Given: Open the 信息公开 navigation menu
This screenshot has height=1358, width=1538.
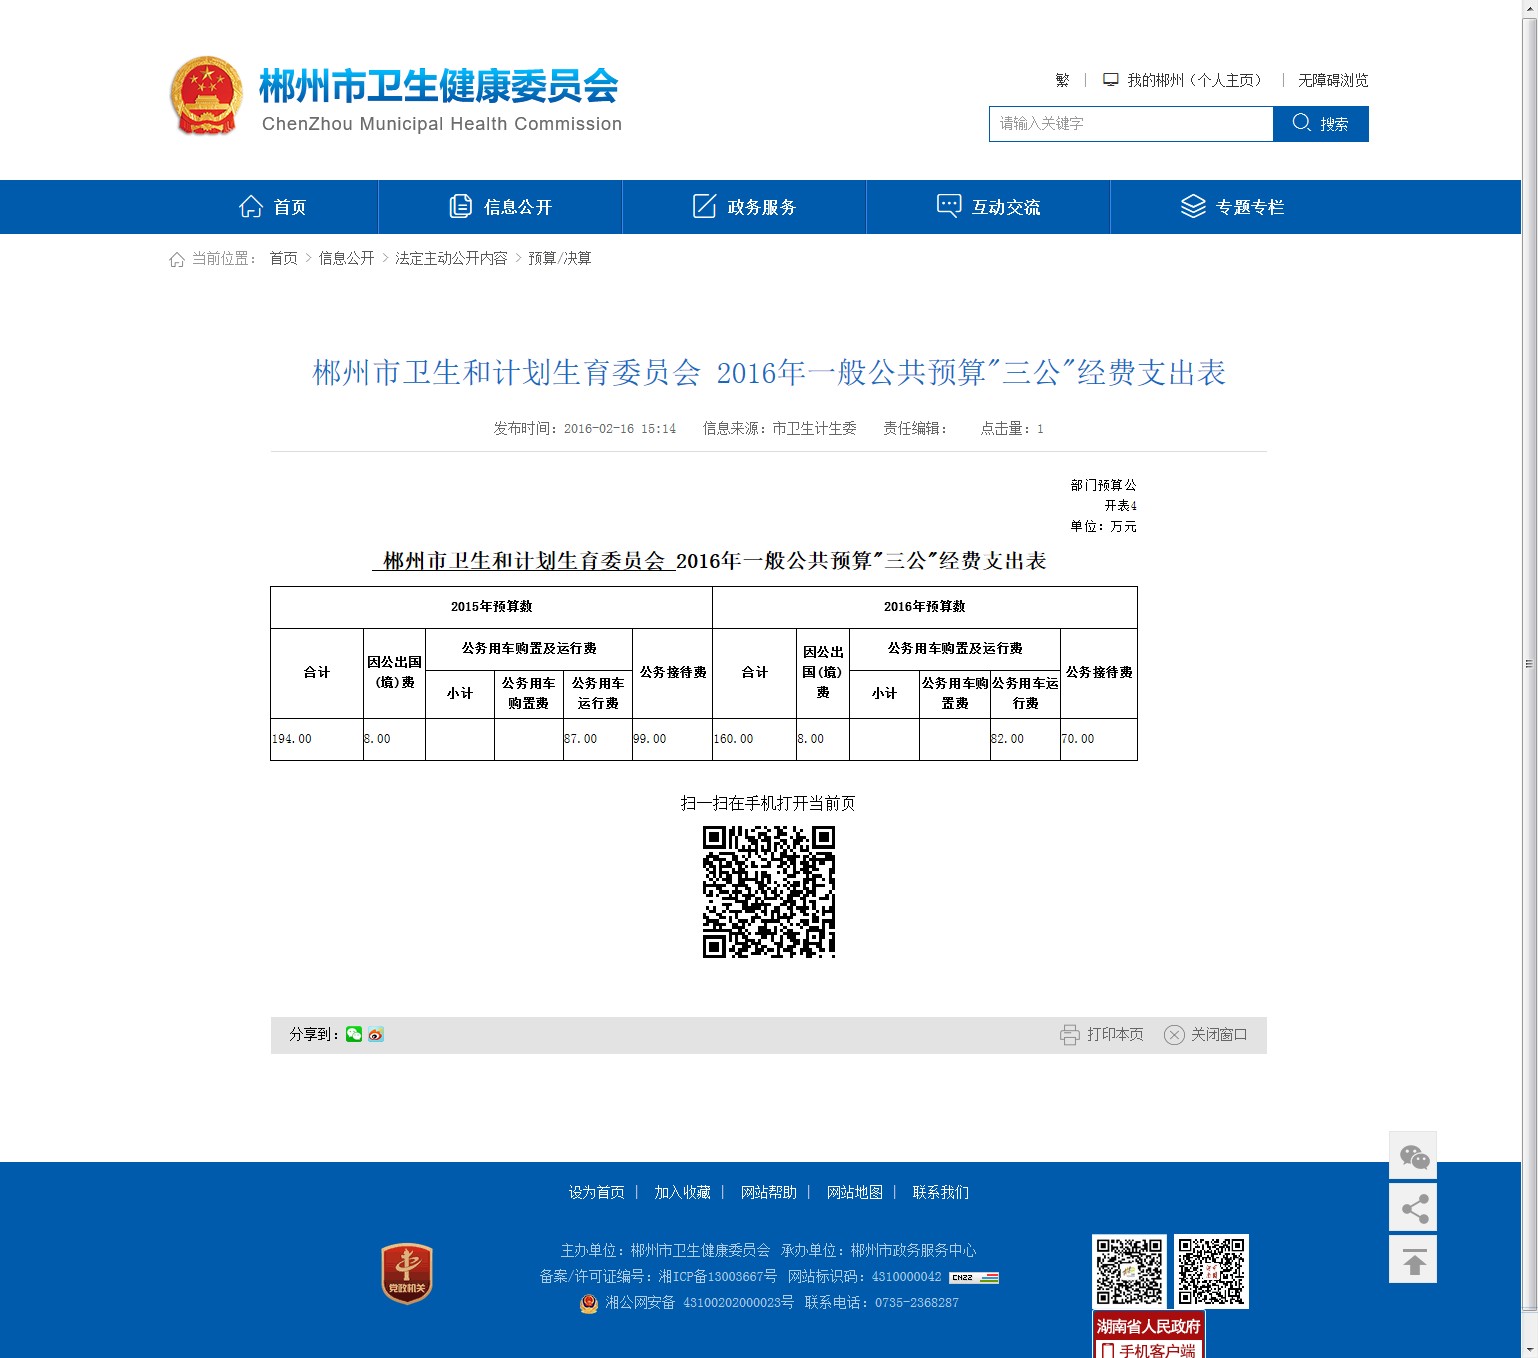Looking at the screenshot, I should click(x=501, y=207).
